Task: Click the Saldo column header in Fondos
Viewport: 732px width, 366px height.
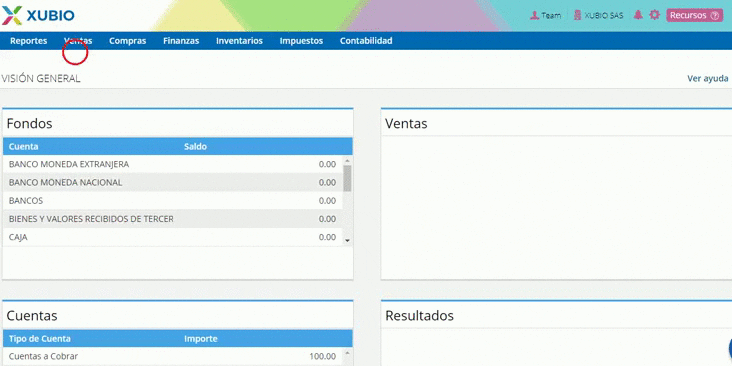Action: [x=195, y=146]
